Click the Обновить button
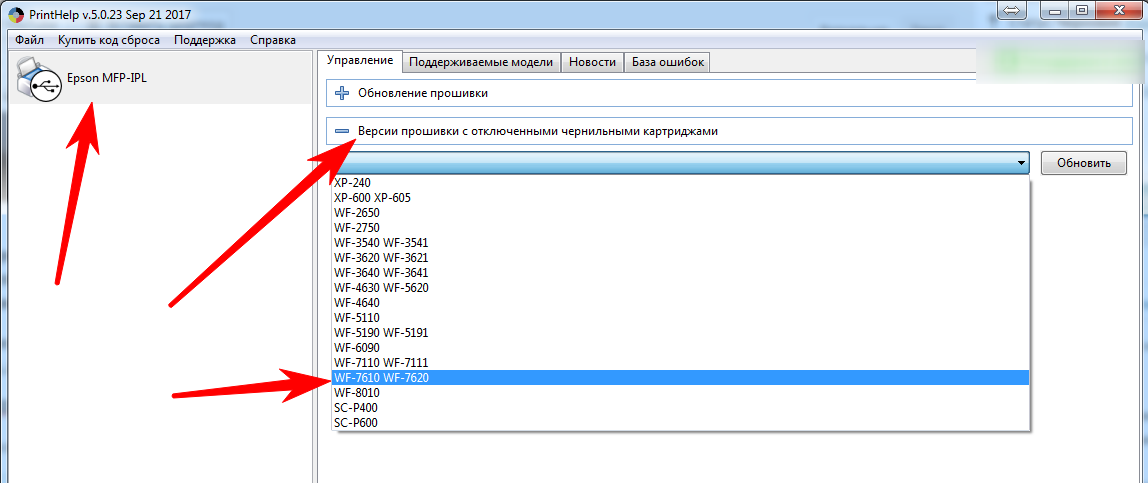 coord(1083,163)
